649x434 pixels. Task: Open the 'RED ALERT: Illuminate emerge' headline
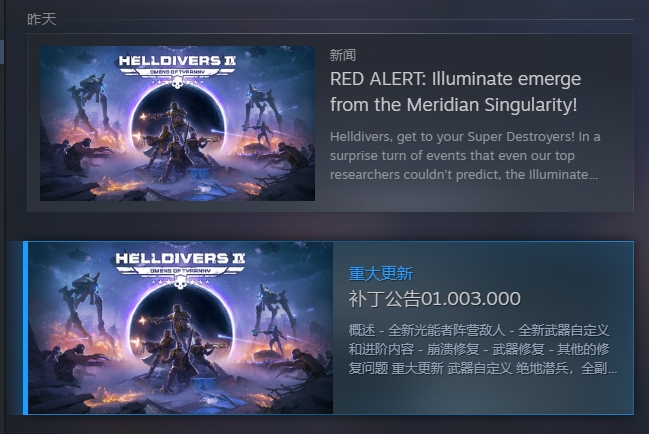click(455, 91)
